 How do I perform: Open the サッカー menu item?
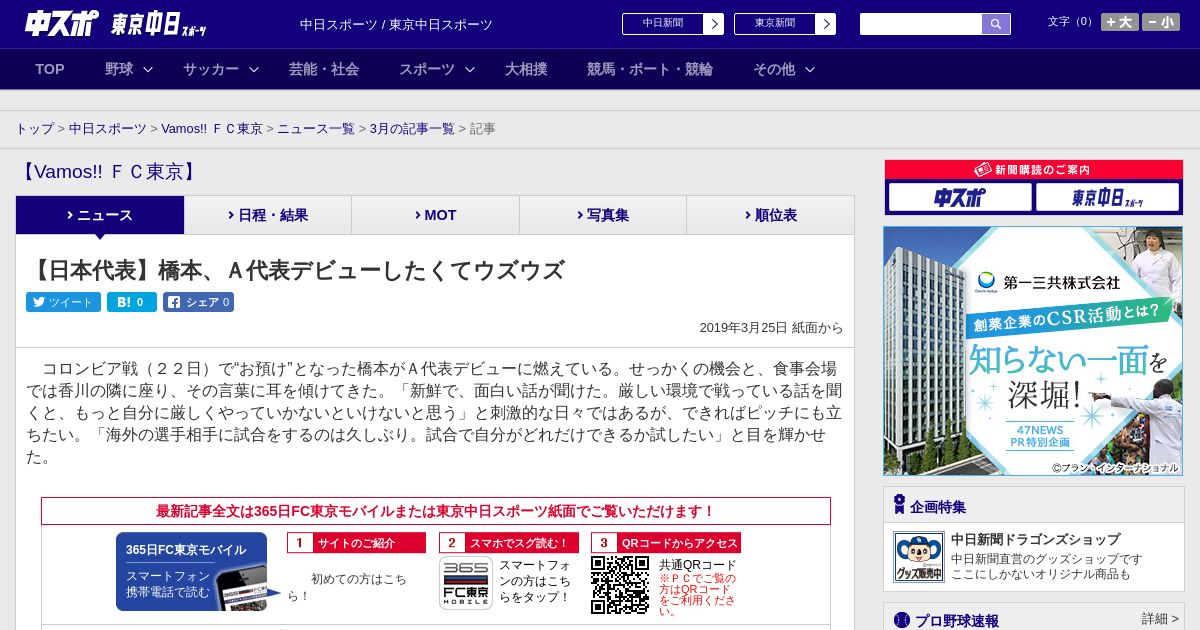click(211, 69)
